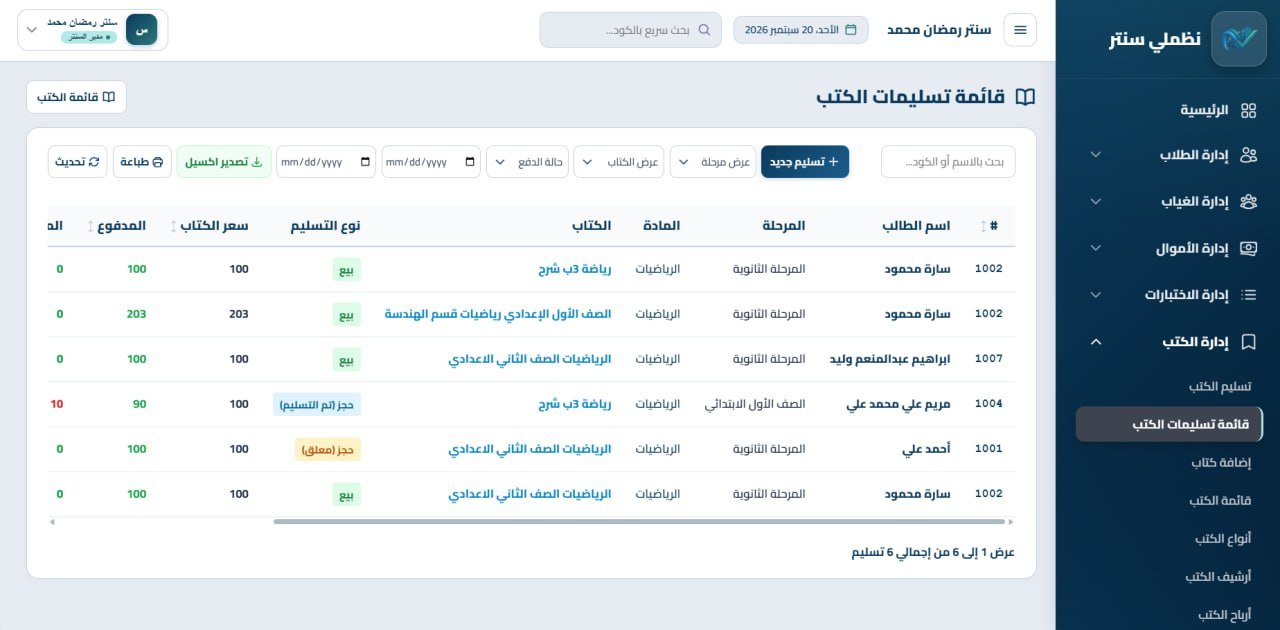Screen dimensions: 1280x630
Task: Open رياضة 3ب شرح link in مريم row
Action: (574, 404)
